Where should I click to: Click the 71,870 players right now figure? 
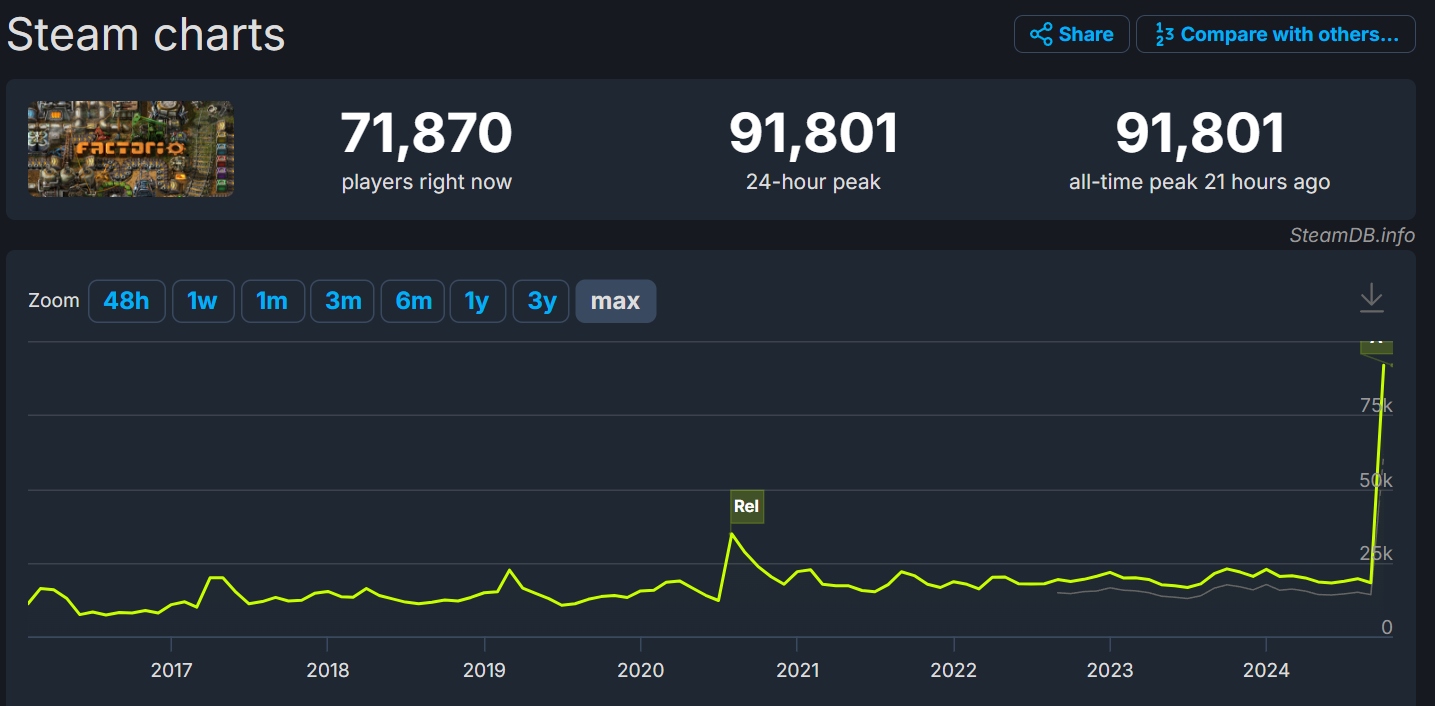[x=427, y=134]
